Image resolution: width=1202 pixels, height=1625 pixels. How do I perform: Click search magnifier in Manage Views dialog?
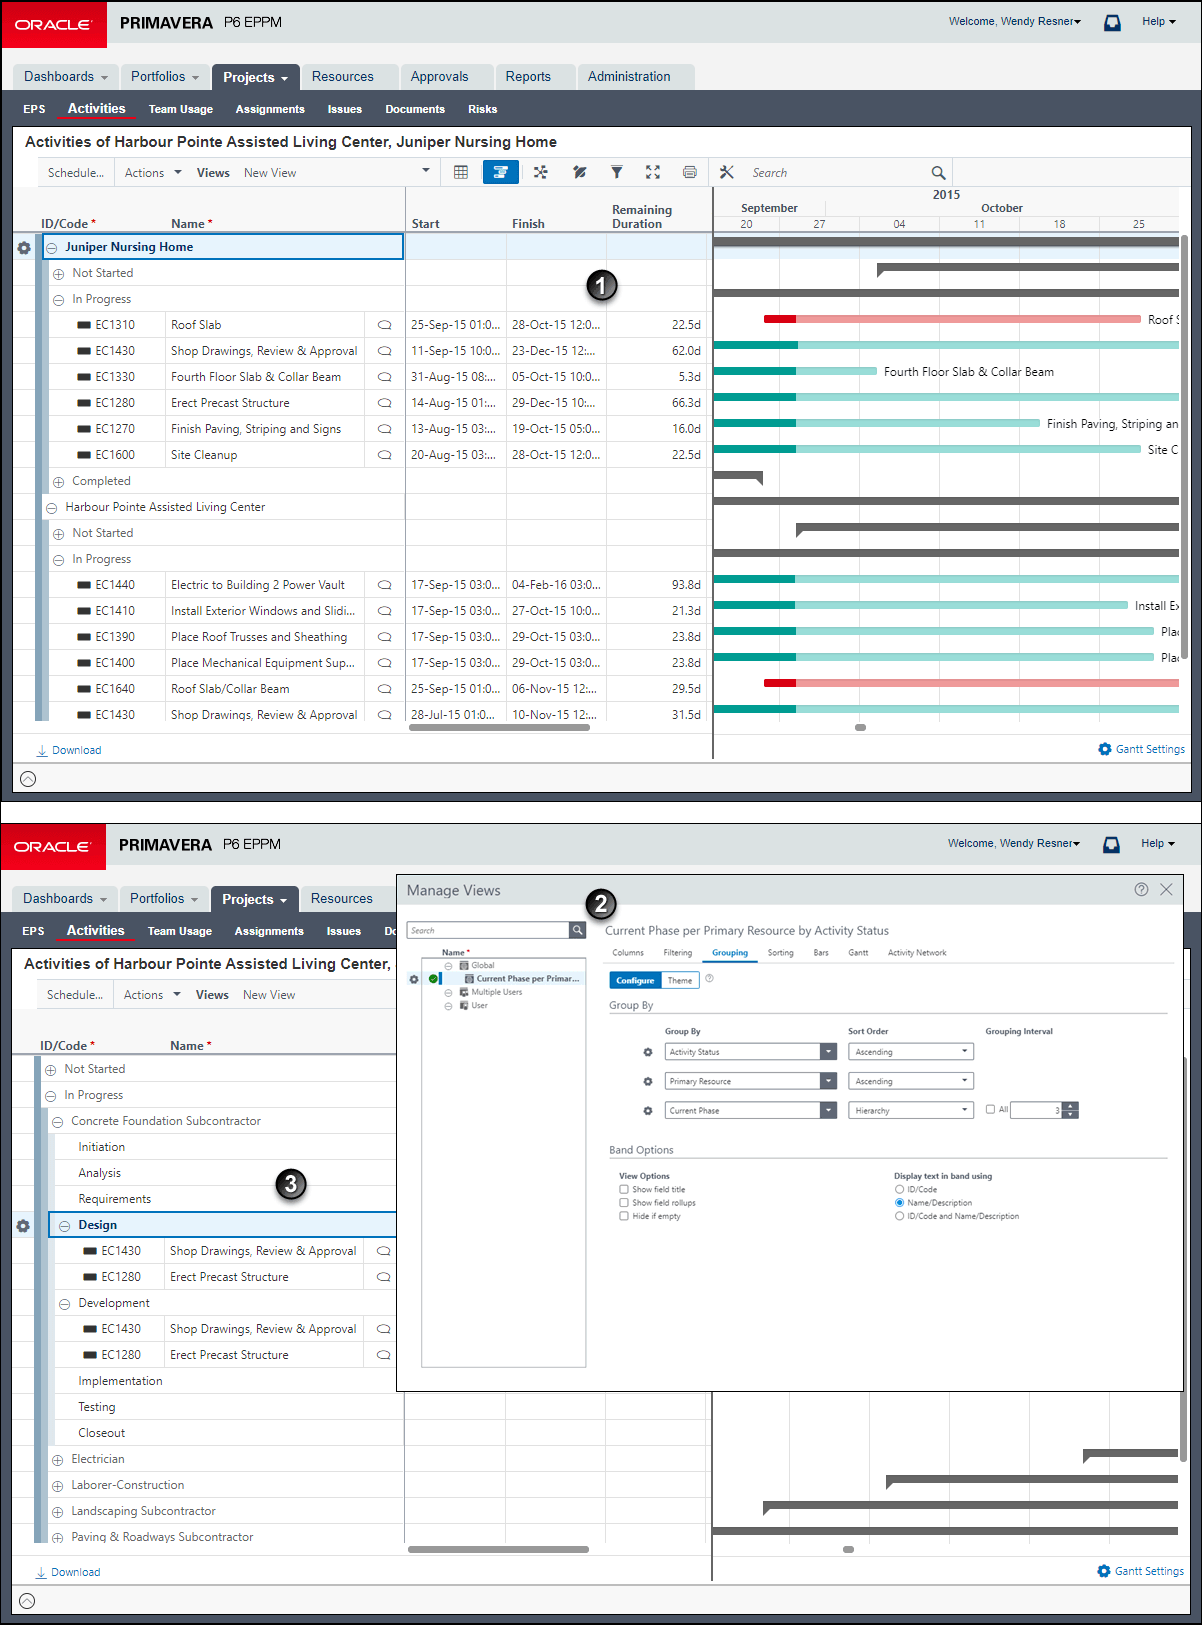[577, 930]
